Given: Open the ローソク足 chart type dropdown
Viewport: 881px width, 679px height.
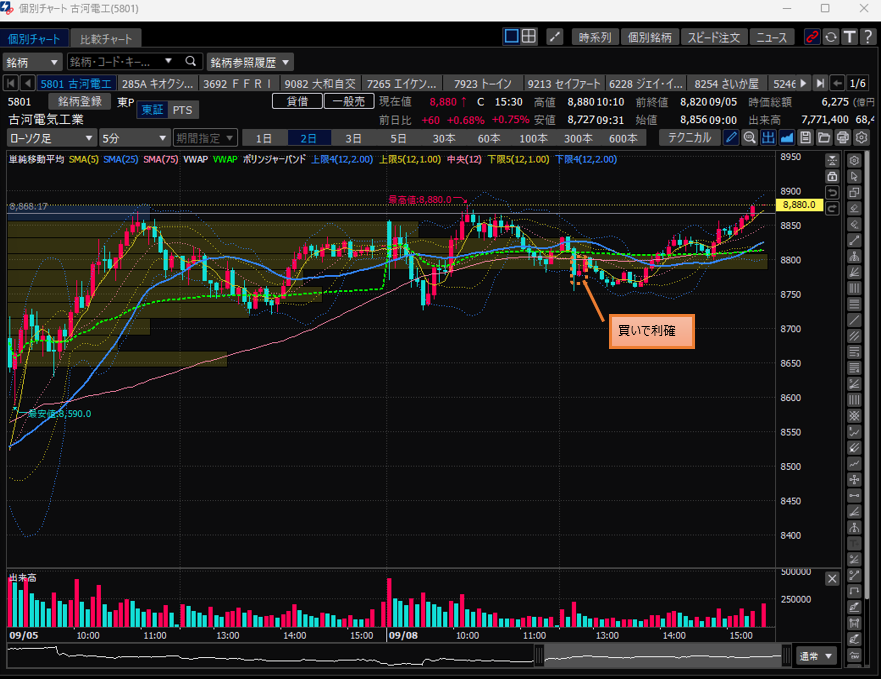Looking at the screenshot, I should click(x=52, y=138).
